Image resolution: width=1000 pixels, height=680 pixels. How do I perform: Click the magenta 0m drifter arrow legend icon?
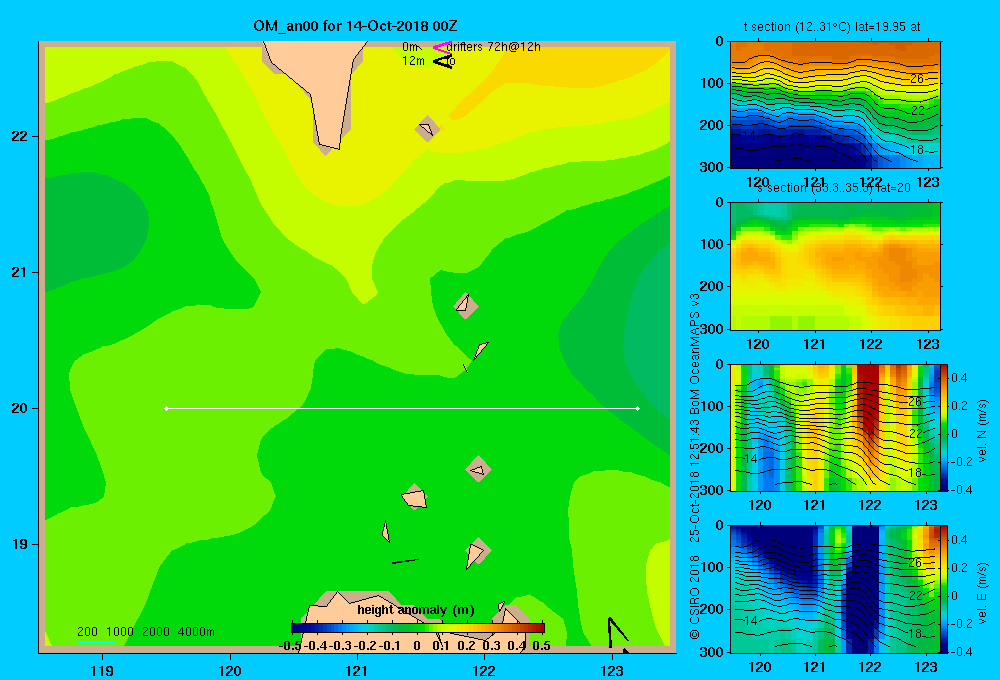click(441, 47)
